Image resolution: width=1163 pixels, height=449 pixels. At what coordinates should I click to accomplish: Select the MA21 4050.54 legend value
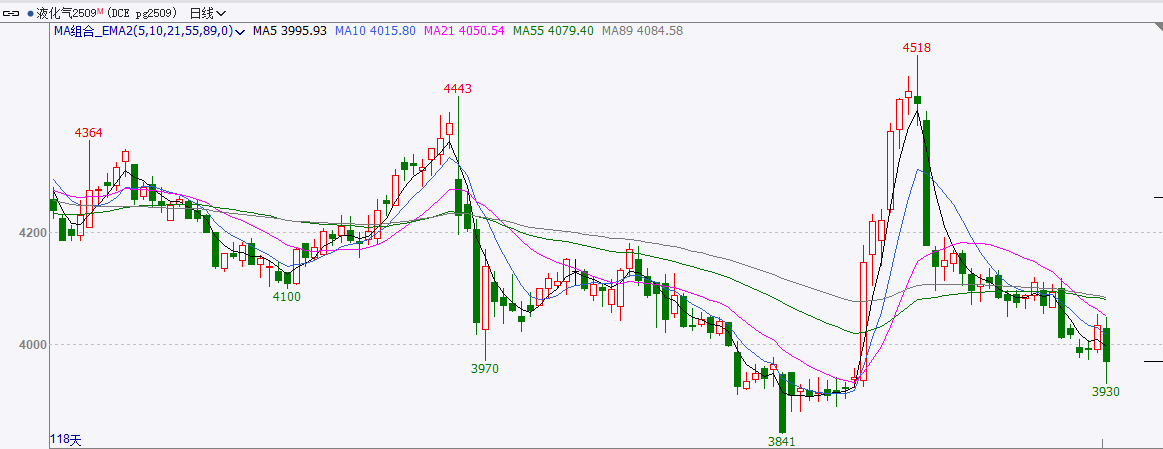464,30
